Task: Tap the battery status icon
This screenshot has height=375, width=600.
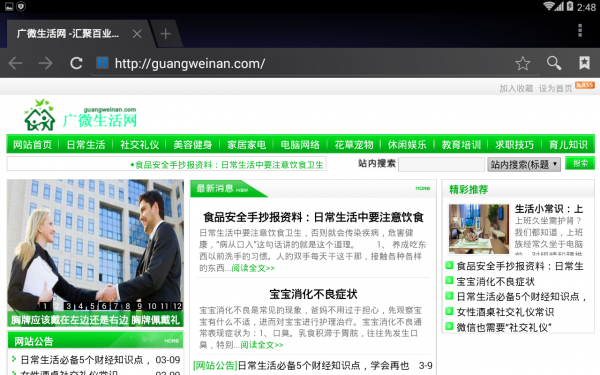Action: point(570,6)
